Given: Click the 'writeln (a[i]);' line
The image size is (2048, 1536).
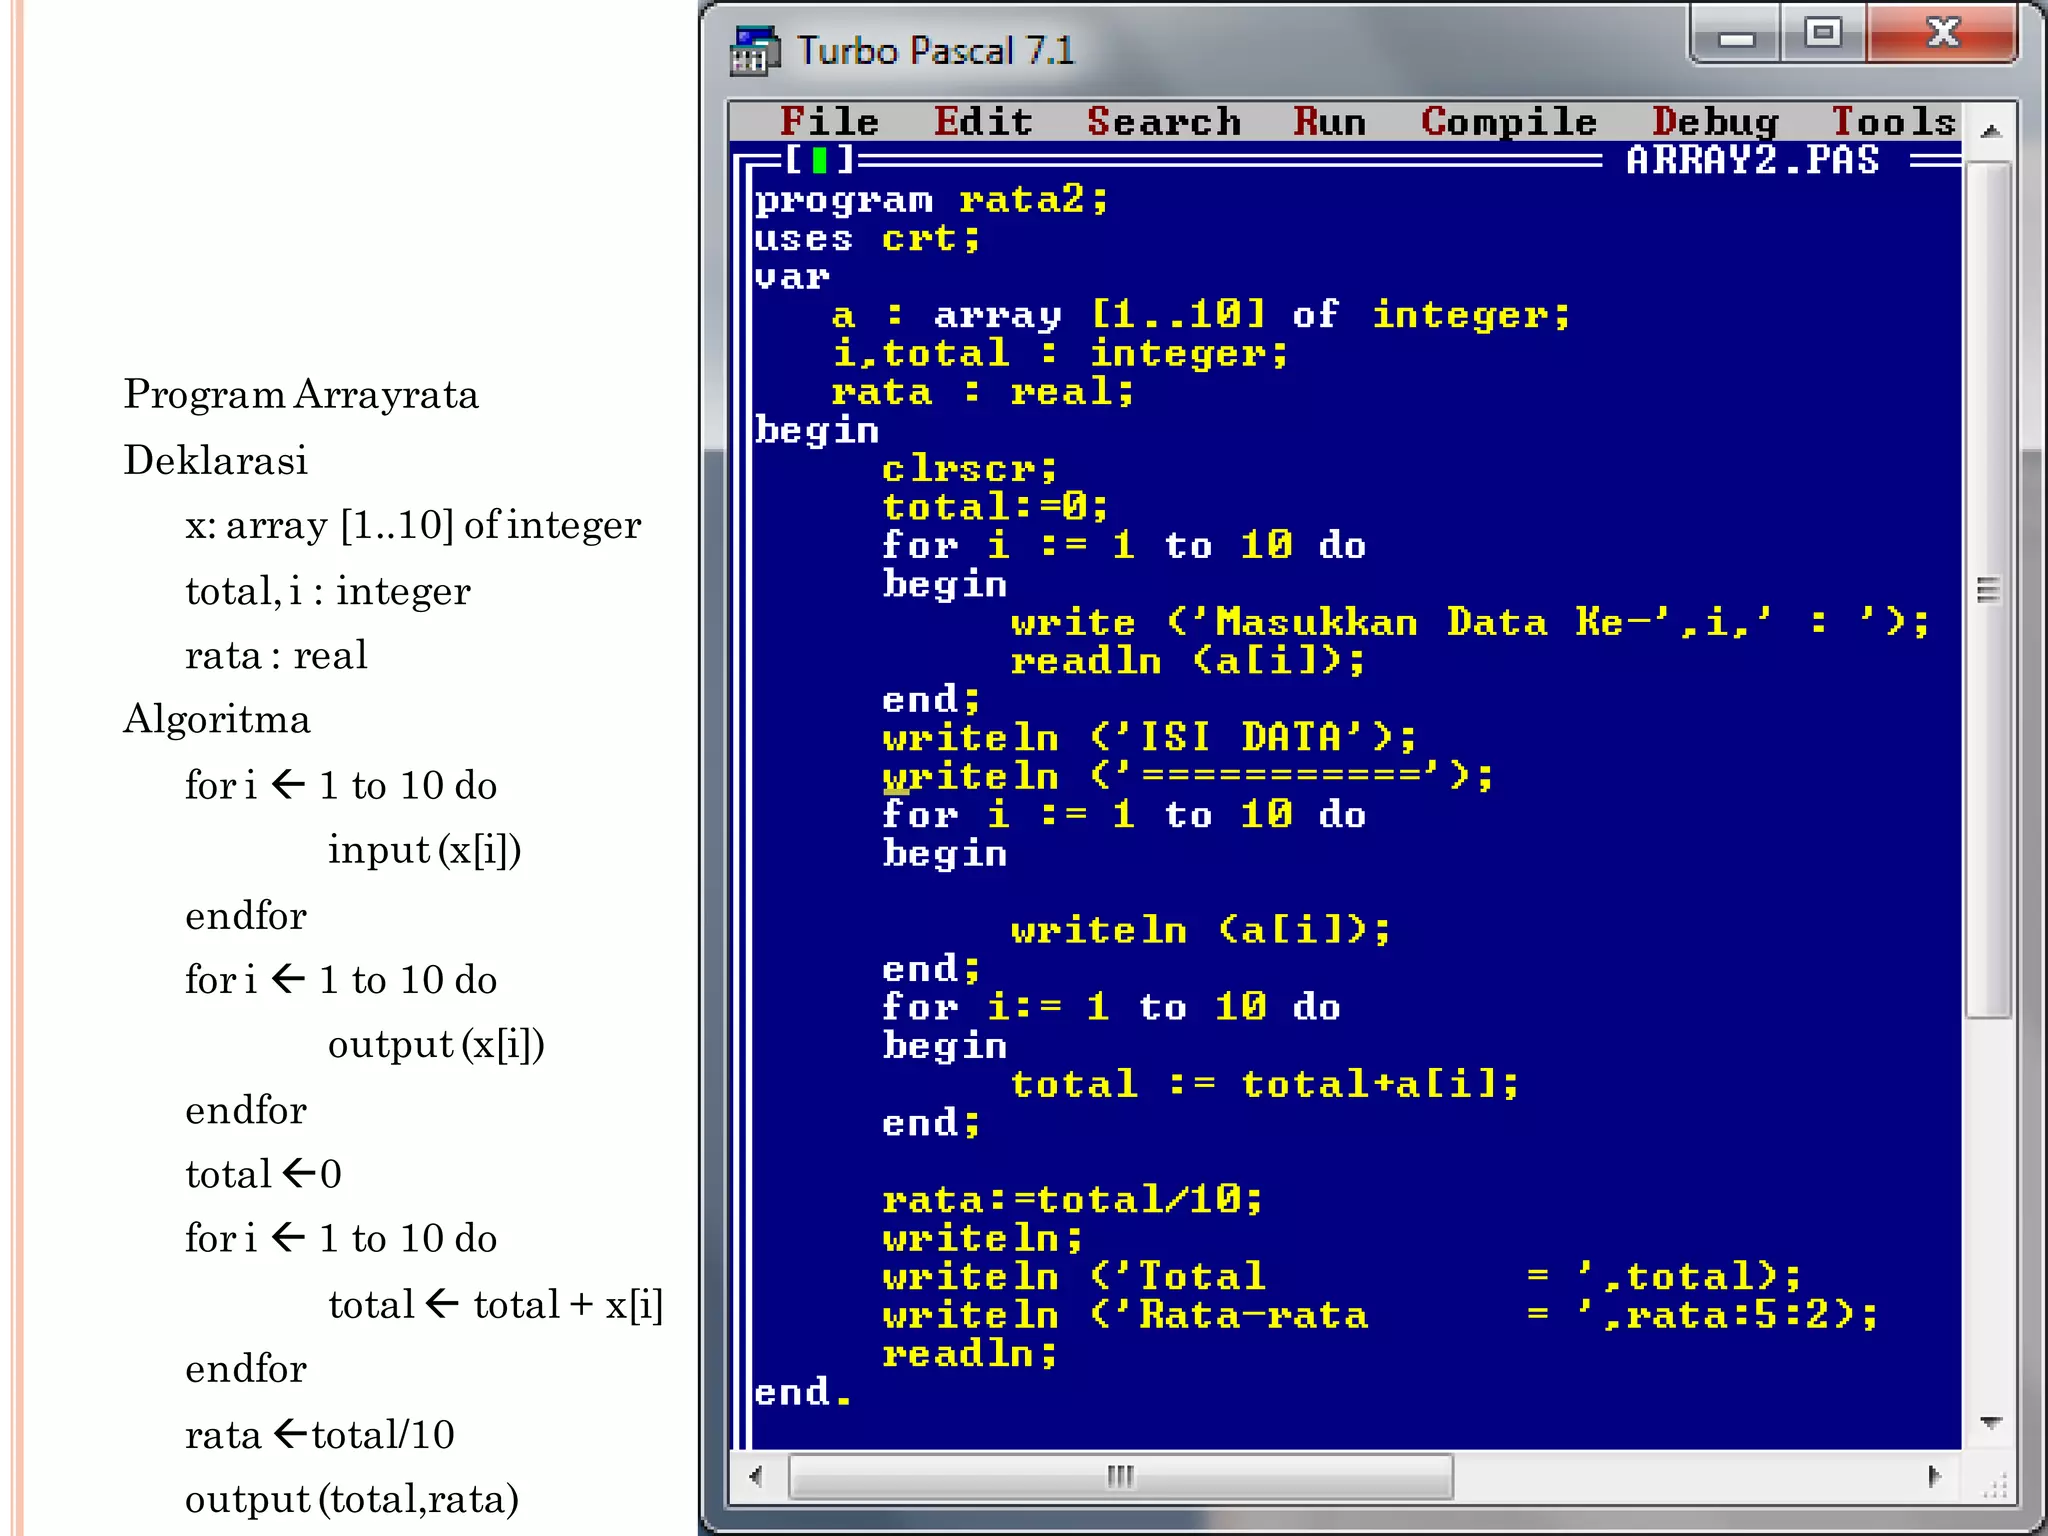Looking at the screenshot, I should [1200, 930].
